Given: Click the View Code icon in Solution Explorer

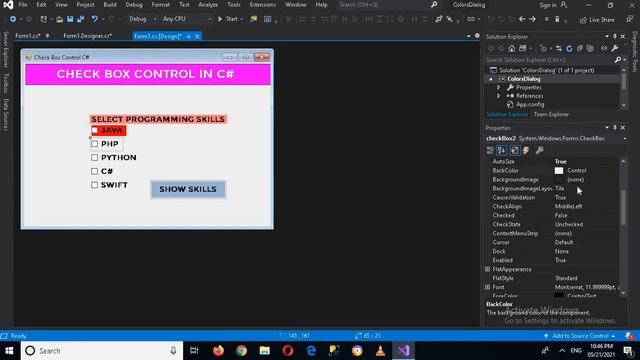Looking at the screenshot, I should (x=604, y=49).
